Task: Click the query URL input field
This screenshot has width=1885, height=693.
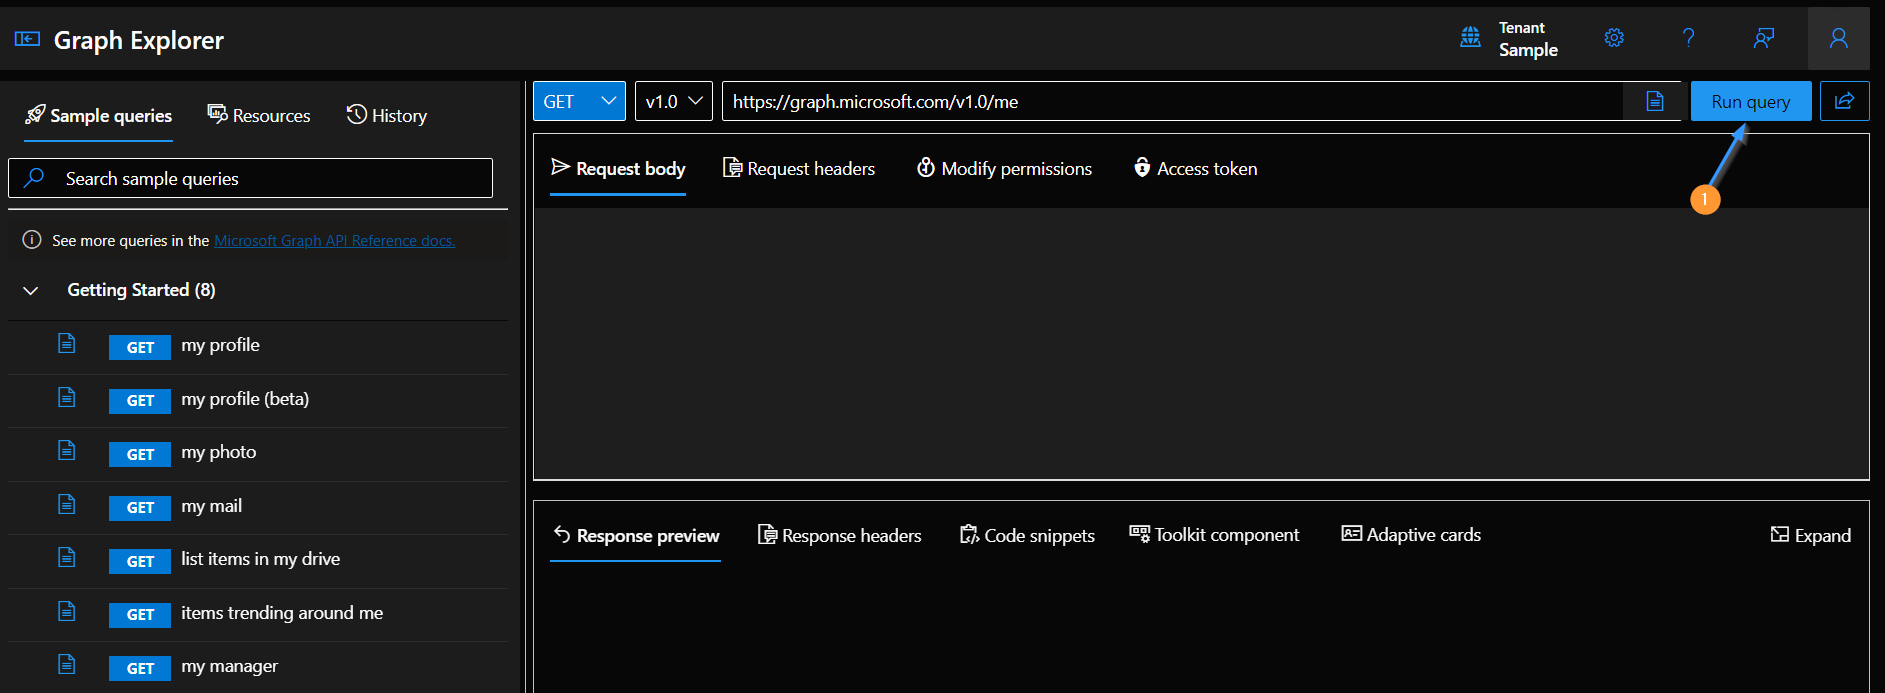Action: 1172,101
